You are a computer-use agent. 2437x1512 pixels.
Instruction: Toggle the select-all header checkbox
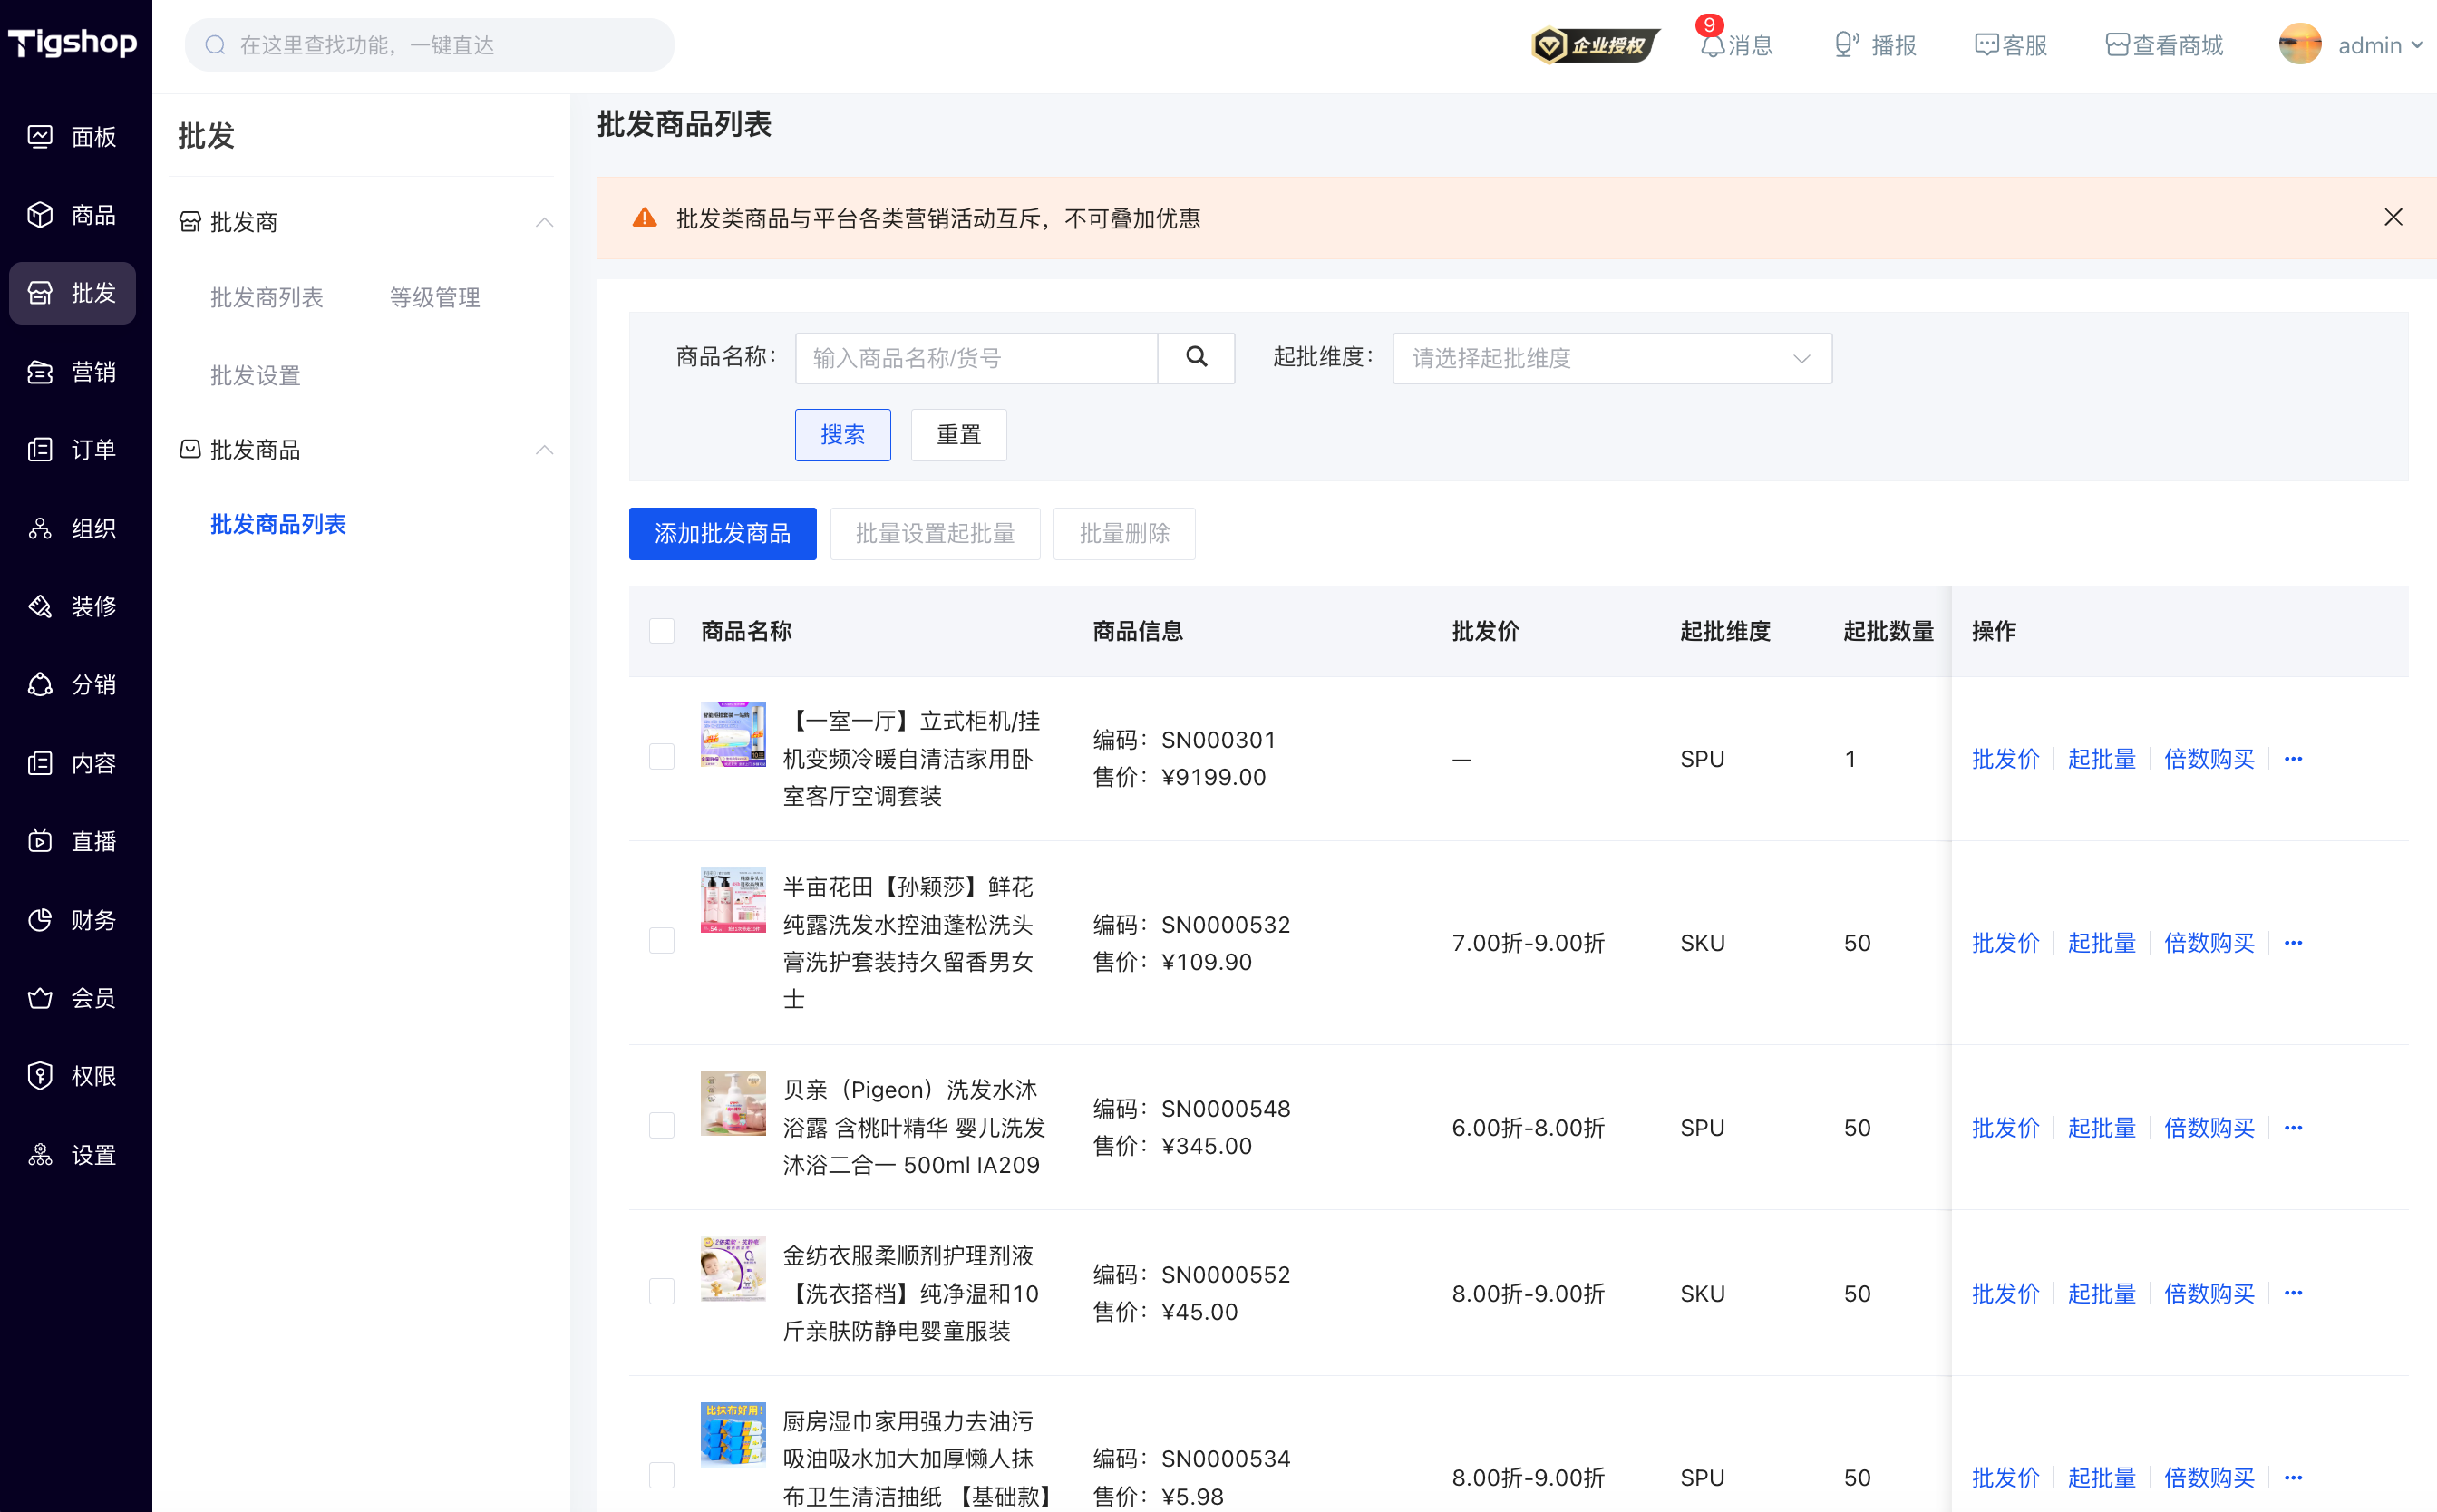tap(662, 631)
